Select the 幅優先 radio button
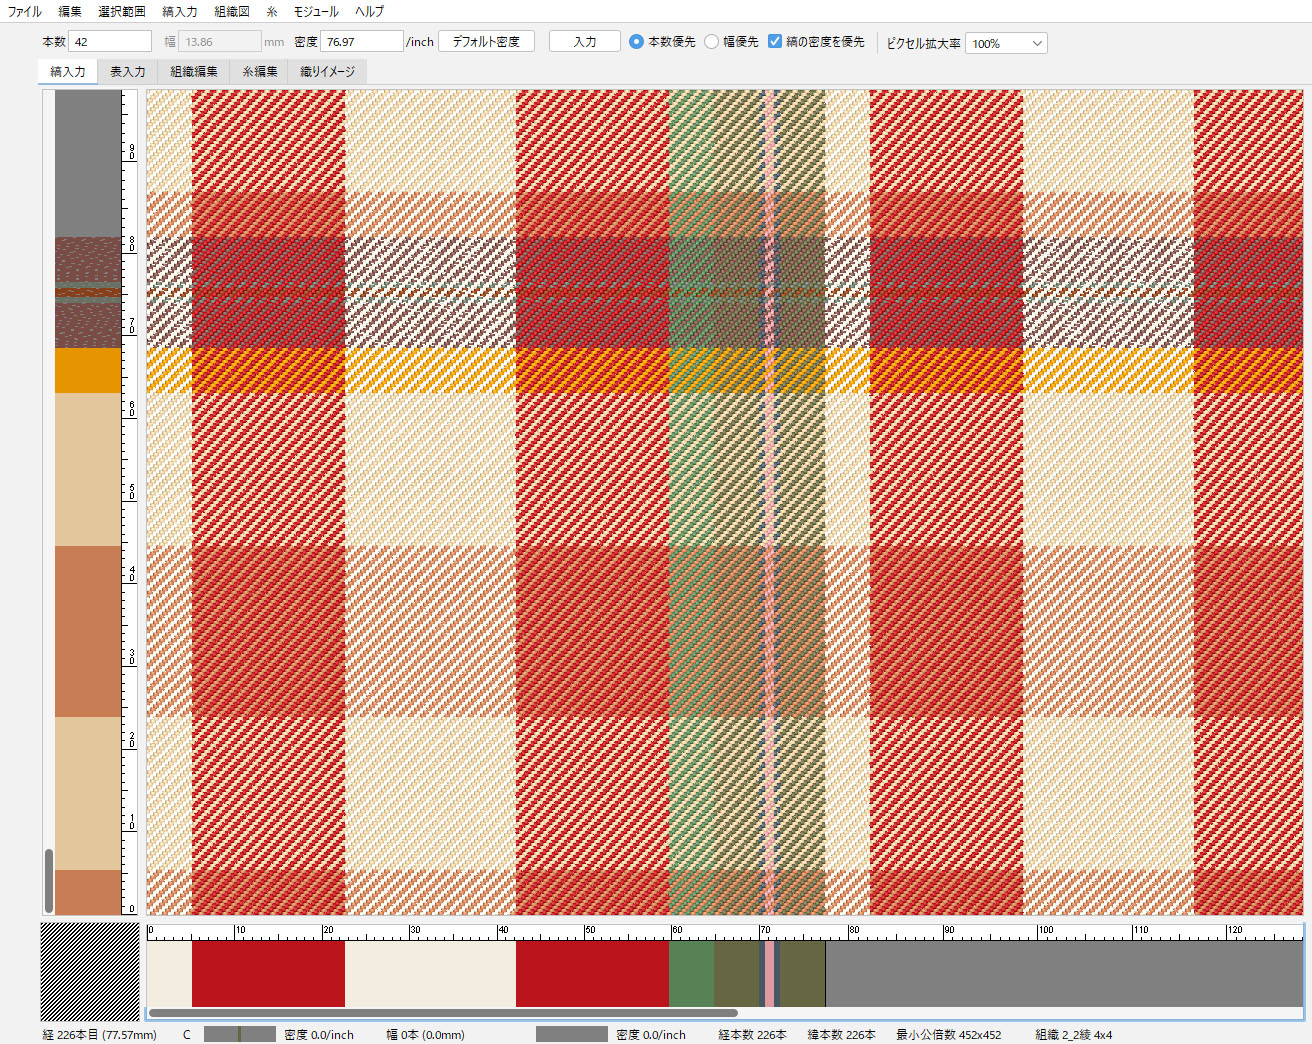 click(712, 42)
